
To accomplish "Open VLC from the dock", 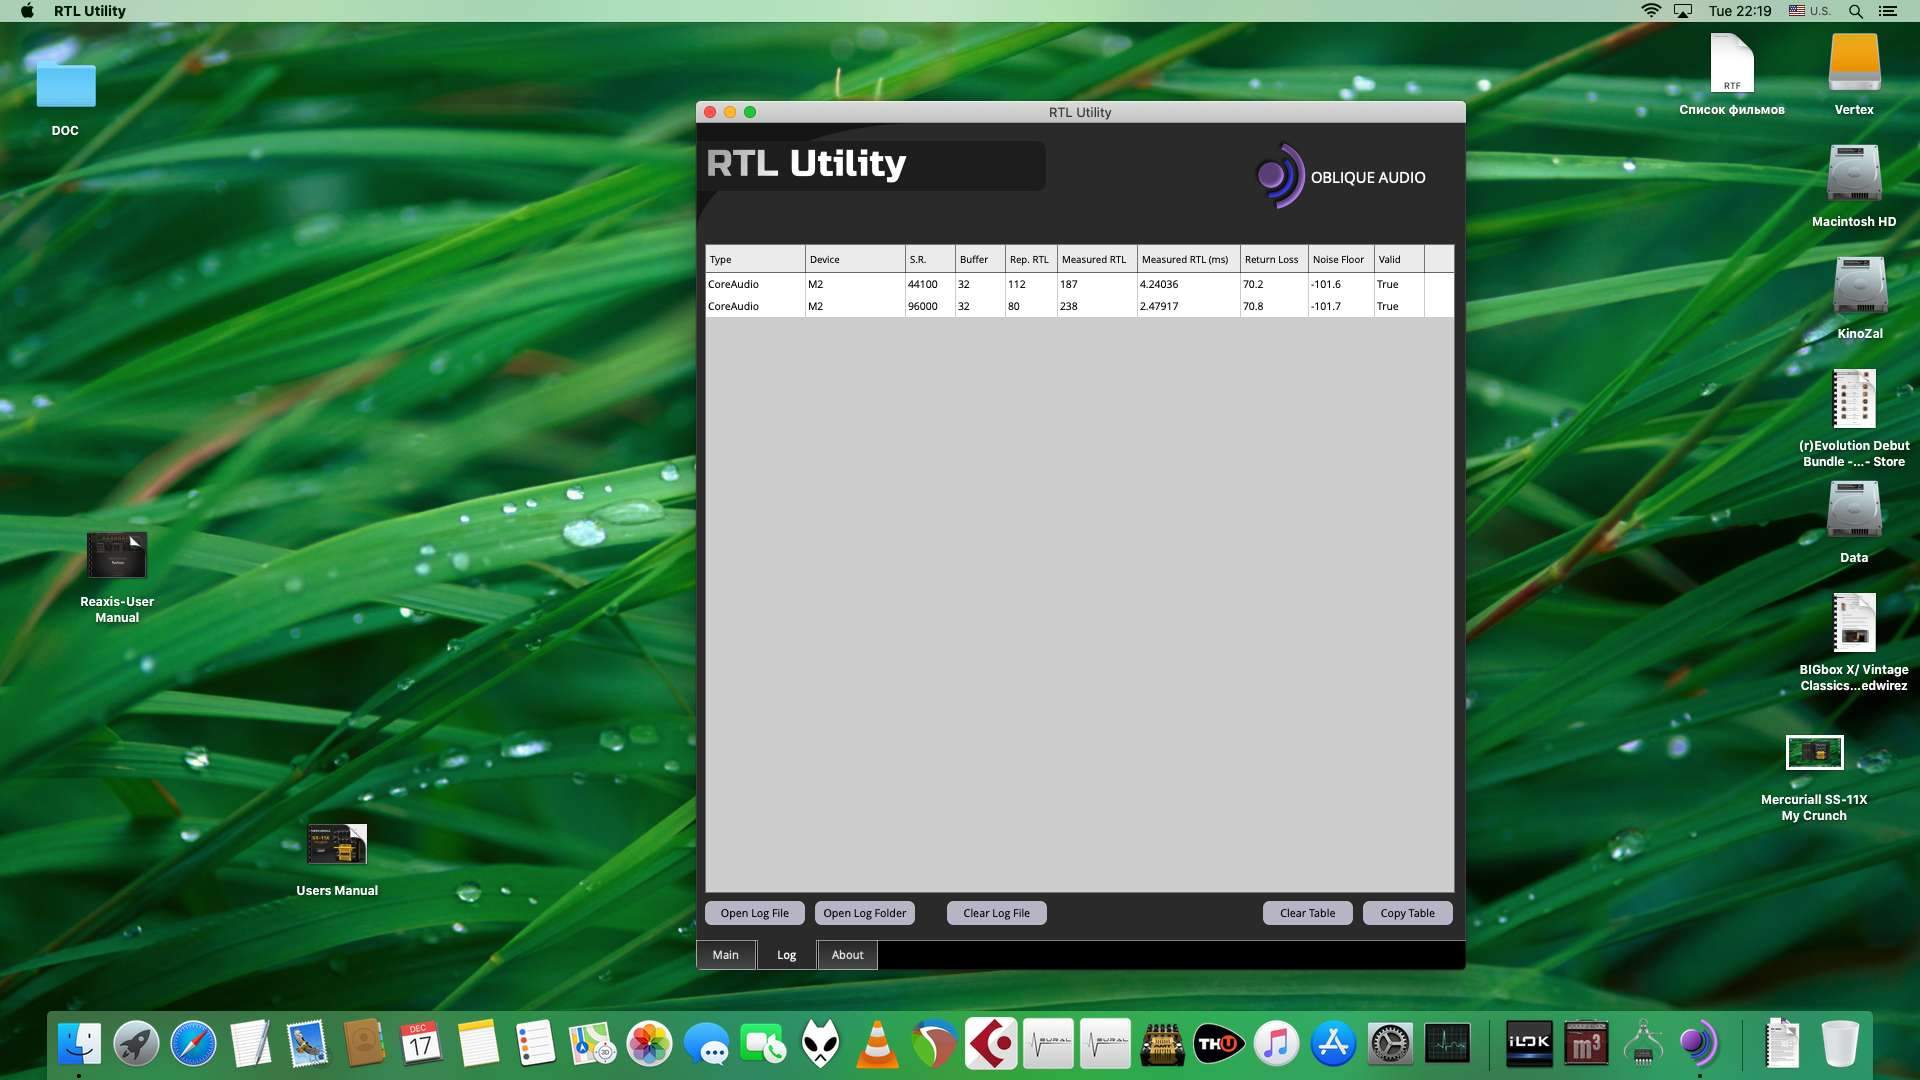I will point(877,1045).
